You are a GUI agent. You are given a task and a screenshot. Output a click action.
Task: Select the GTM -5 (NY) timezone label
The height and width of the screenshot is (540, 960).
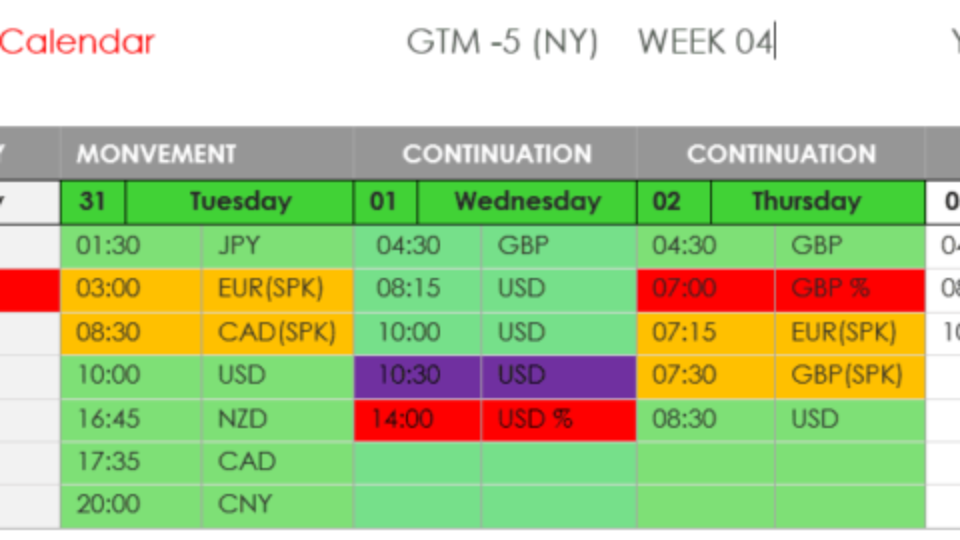(x=502, y=42)
